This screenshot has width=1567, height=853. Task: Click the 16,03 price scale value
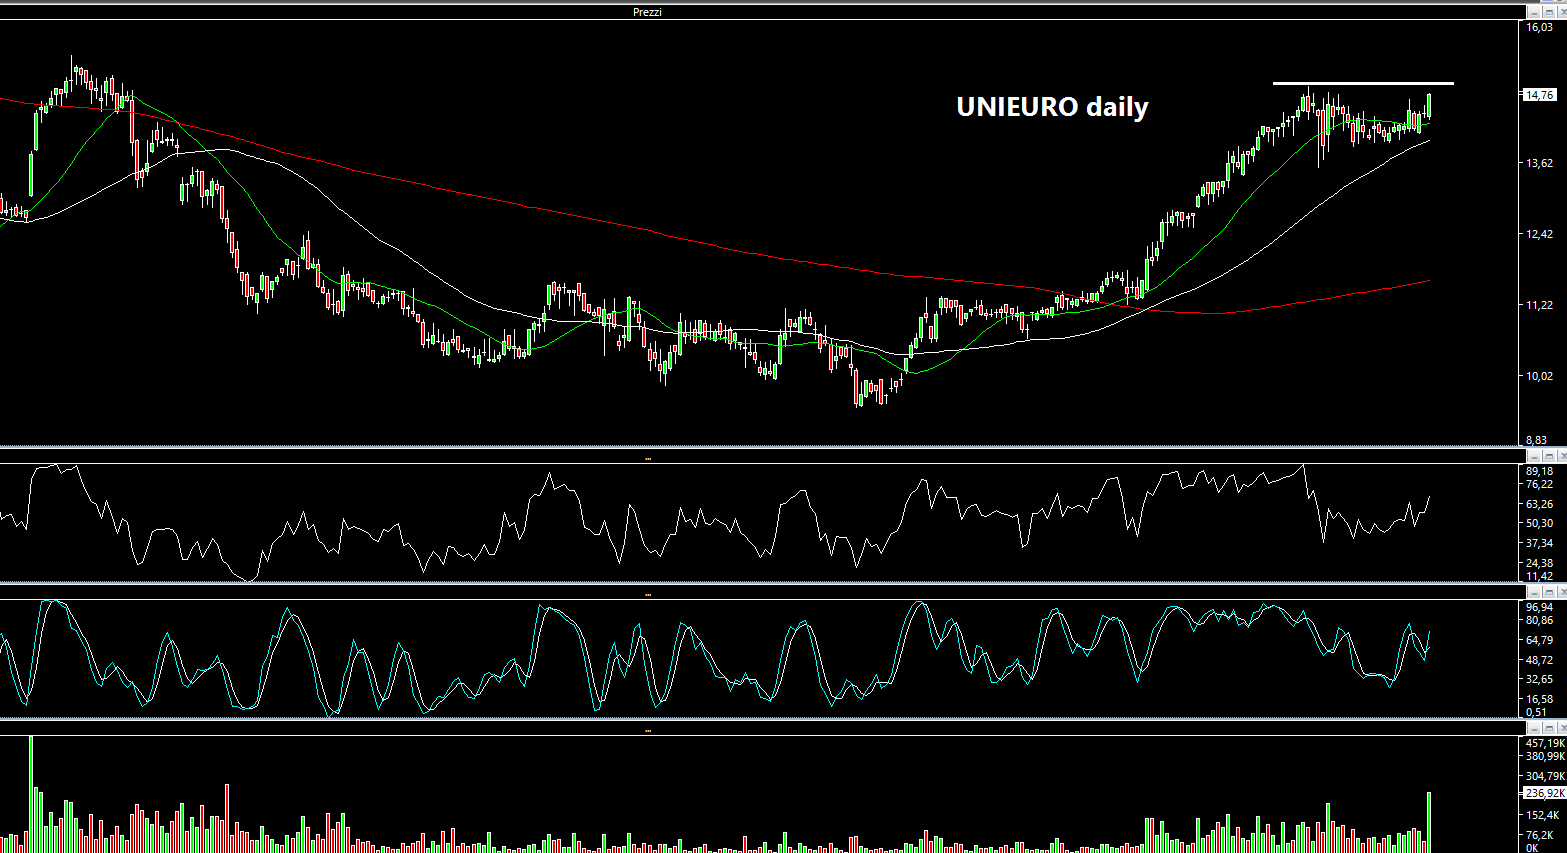point(1539,27)
